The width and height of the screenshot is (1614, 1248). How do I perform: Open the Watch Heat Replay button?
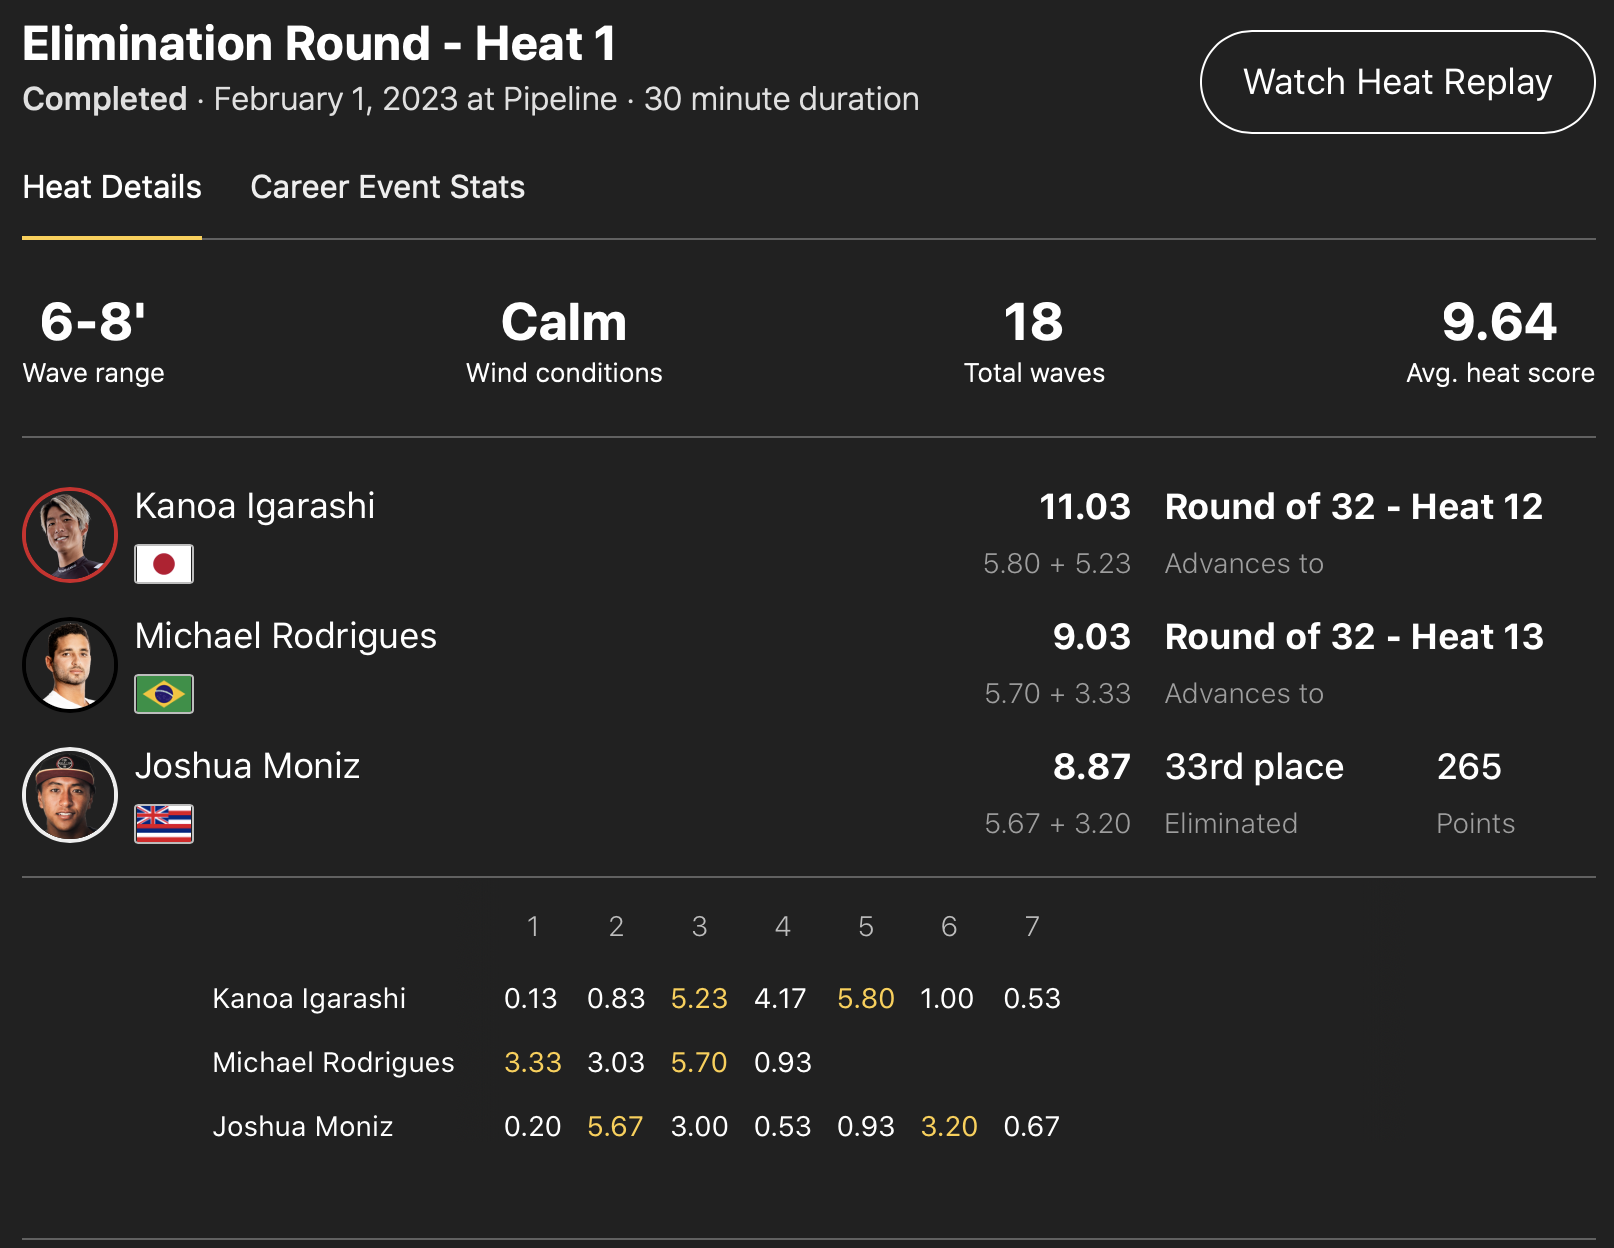[x=1397, y=82]
